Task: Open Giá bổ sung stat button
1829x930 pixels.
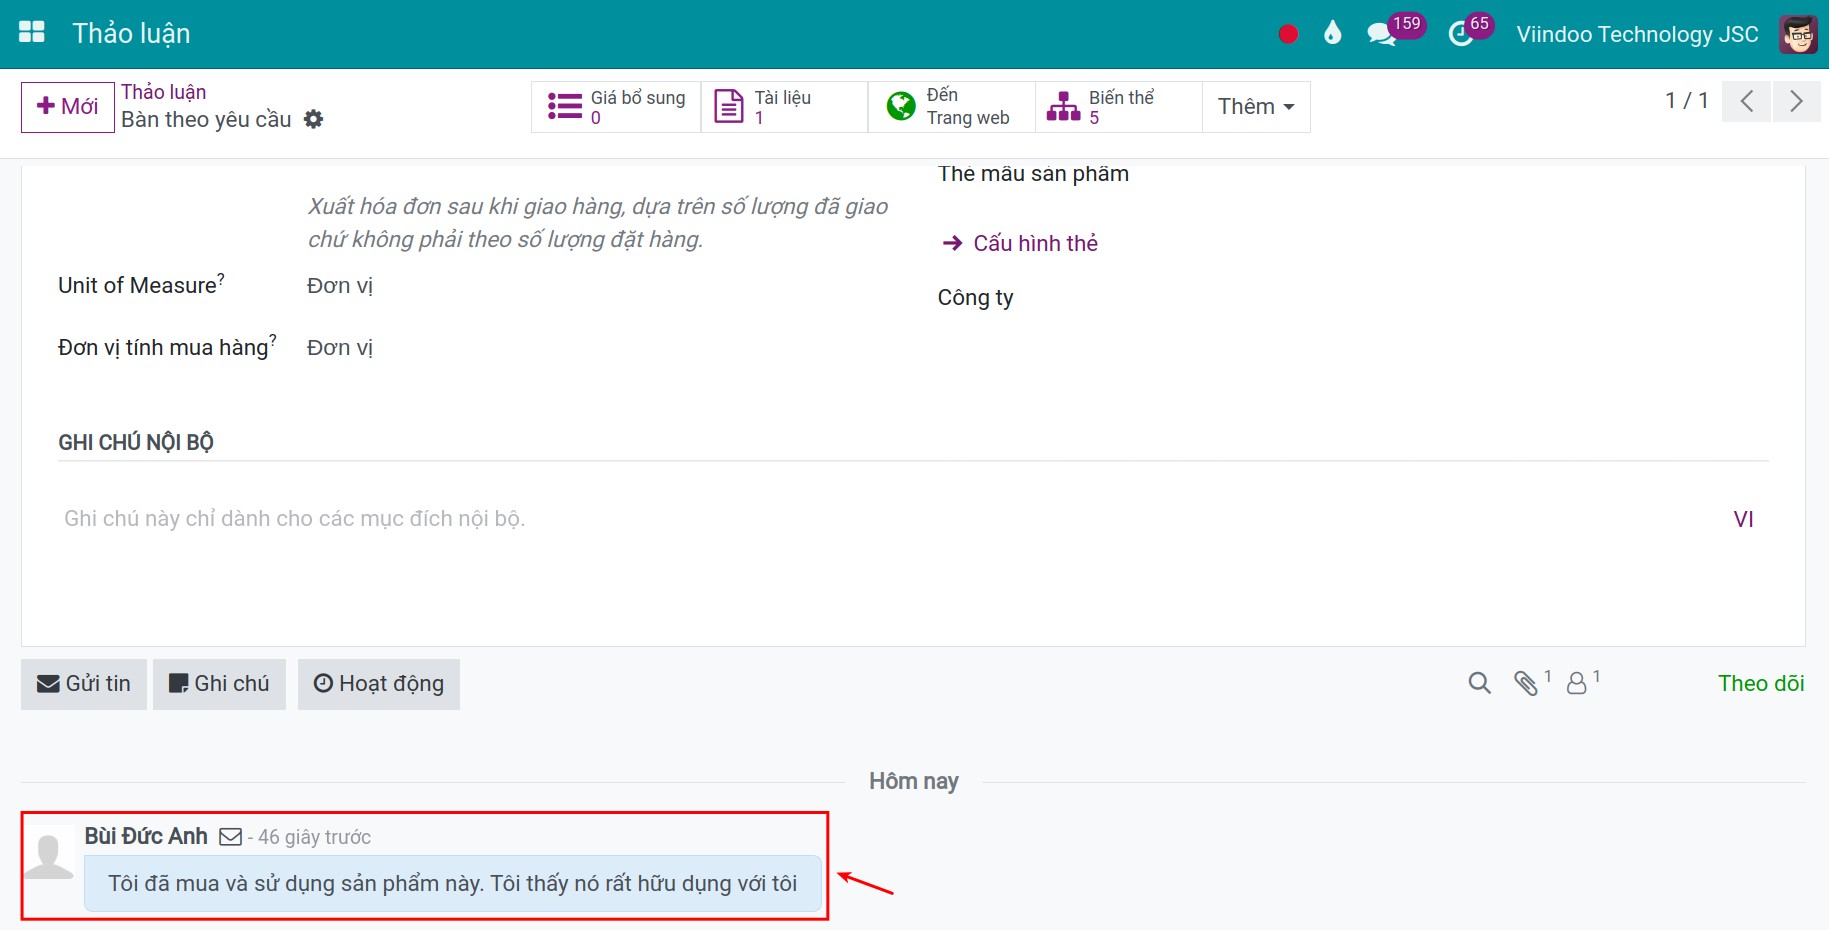Action: pyautogui.click(x=616, y=107)
